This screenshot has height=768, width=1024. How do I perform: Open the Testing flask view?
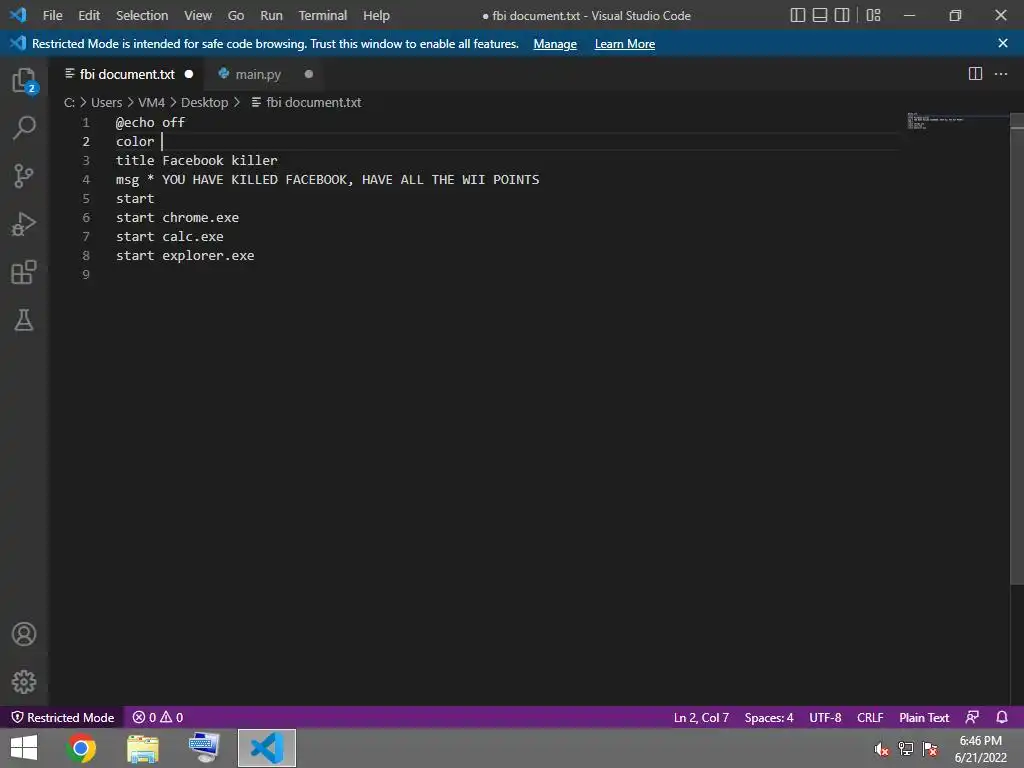(x=24, y=320)
